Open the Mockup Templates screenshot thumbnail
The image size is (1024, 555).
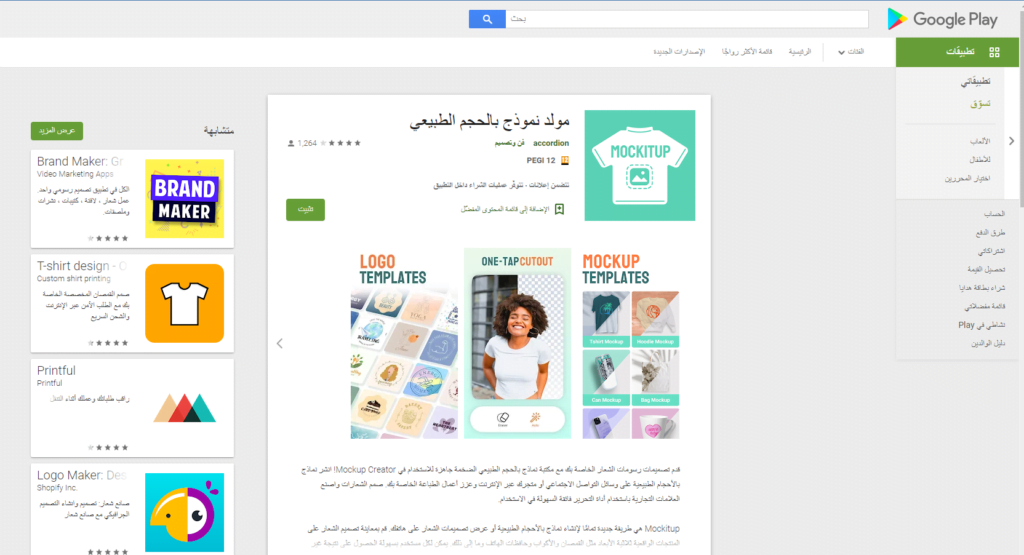pyautogui.click(x=630, y=343)
